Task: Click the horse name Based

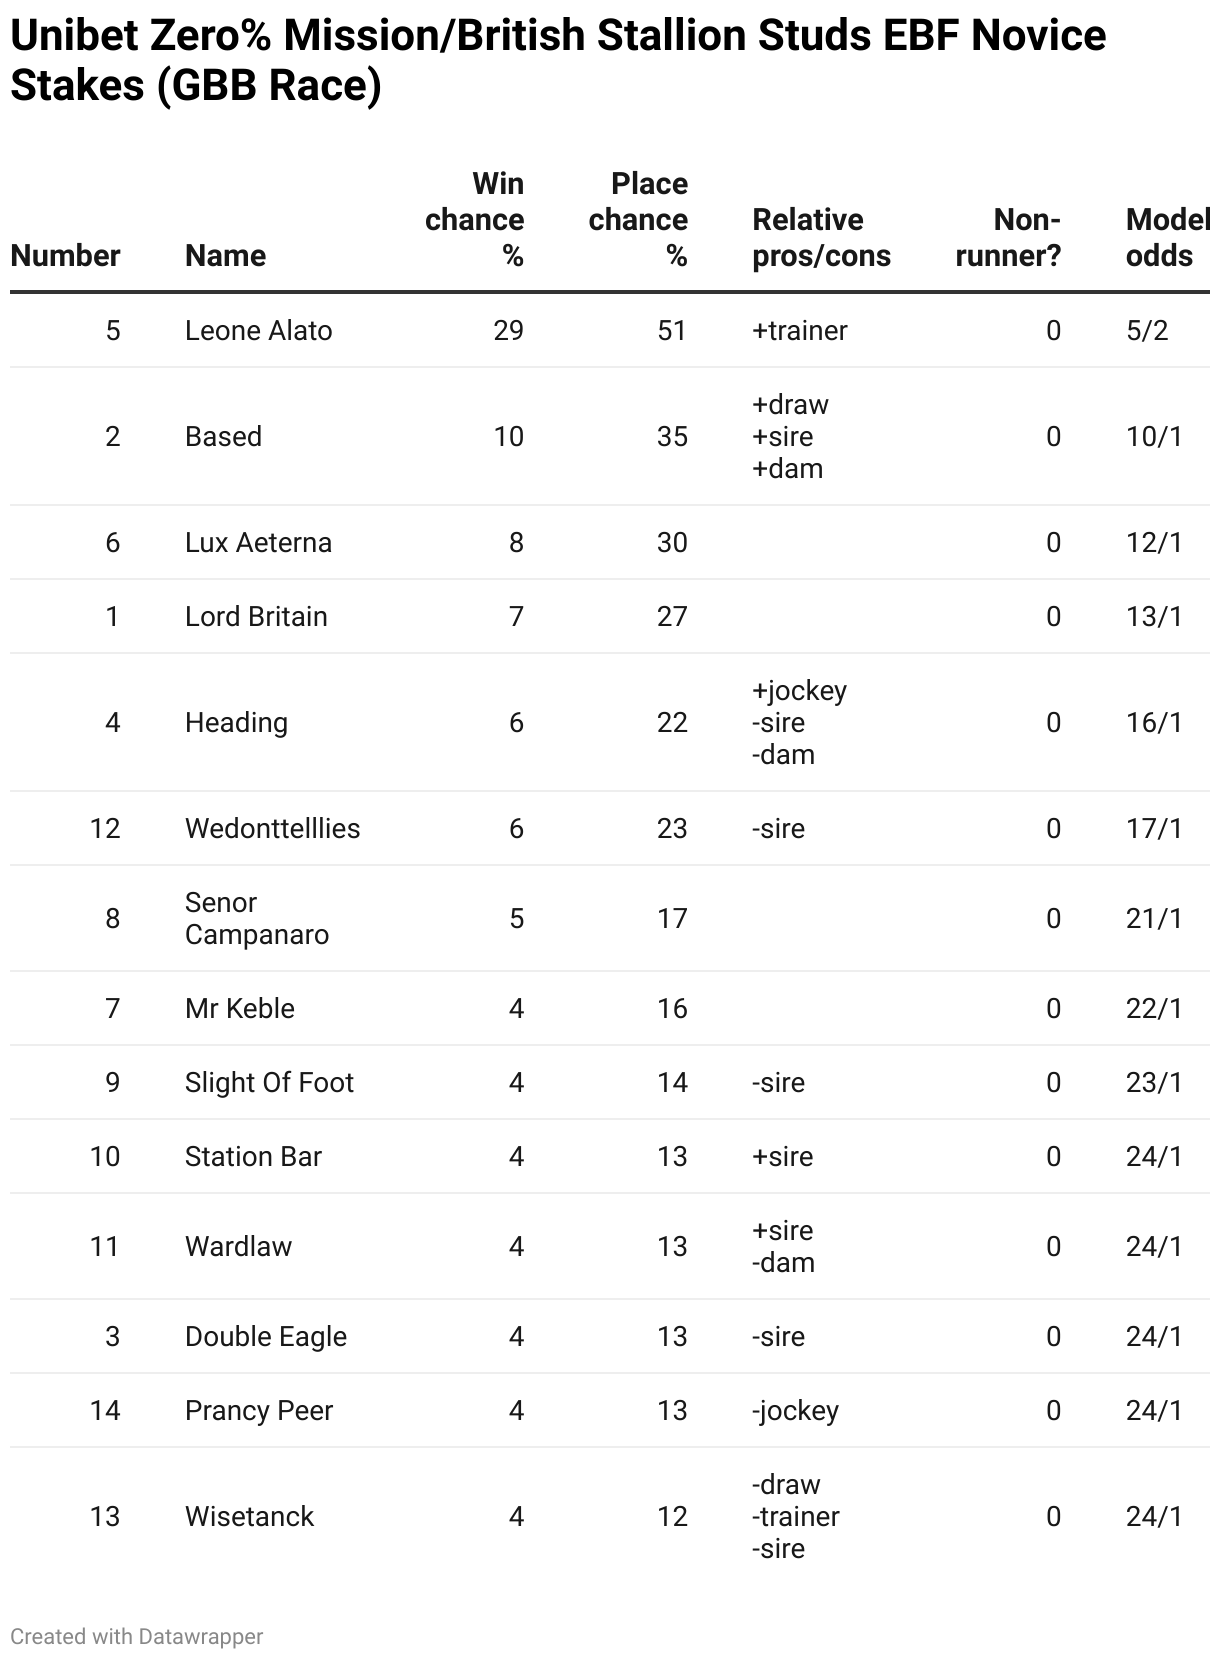Action: tap(223, 437)
